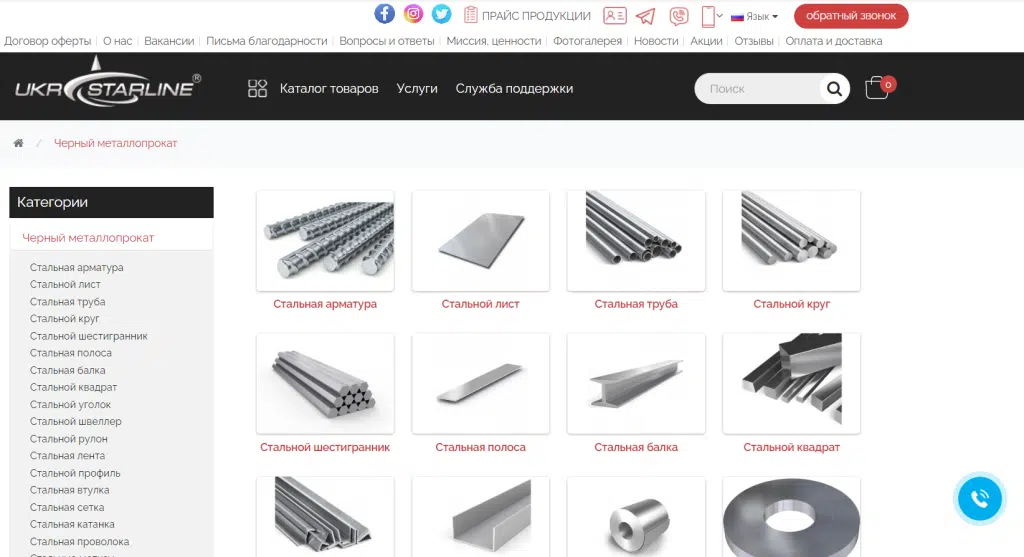Select Стальной уголок in sidebar

click(71, 404)
